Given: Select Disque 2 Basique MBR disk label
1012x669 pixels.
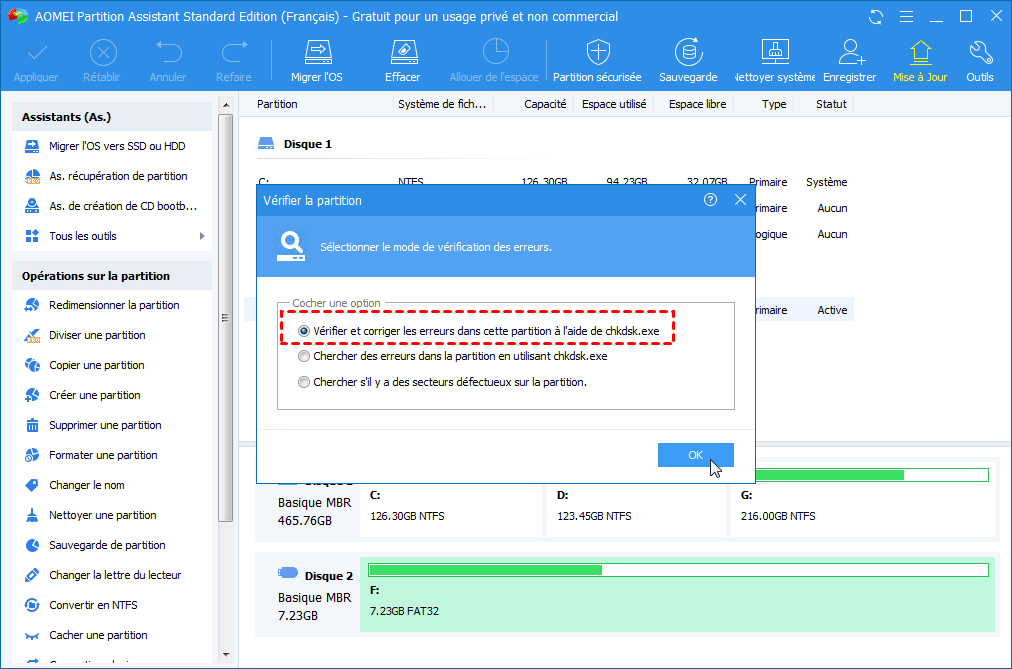Looking at the screenshot, I should (315, 595).
